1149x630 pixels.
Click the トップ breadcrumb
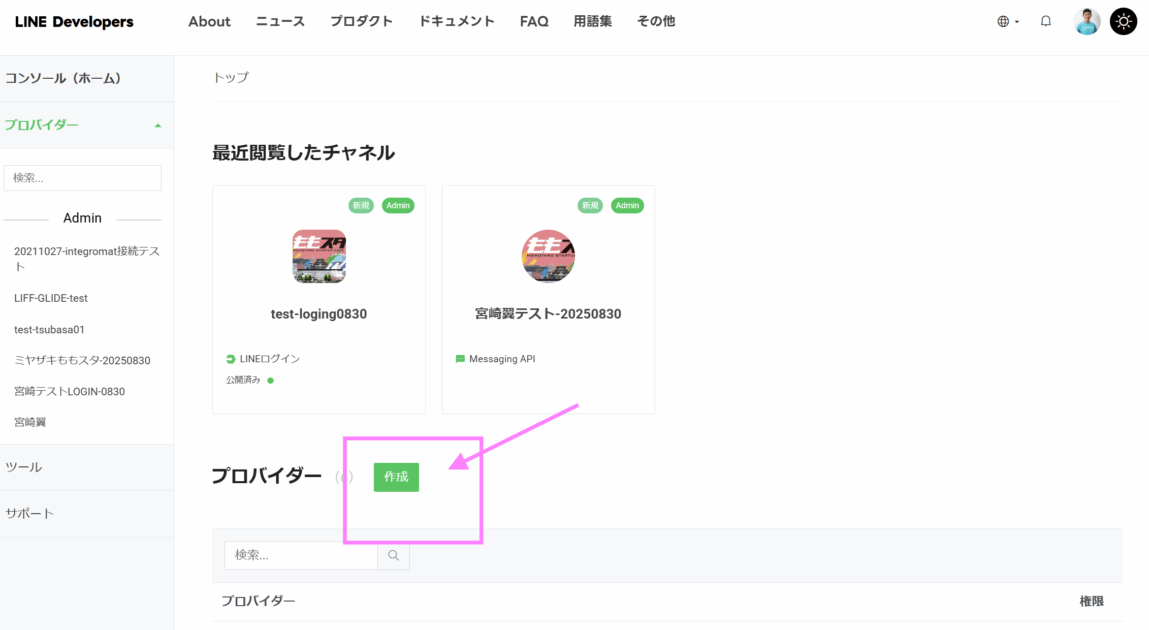tap(231, 78)
